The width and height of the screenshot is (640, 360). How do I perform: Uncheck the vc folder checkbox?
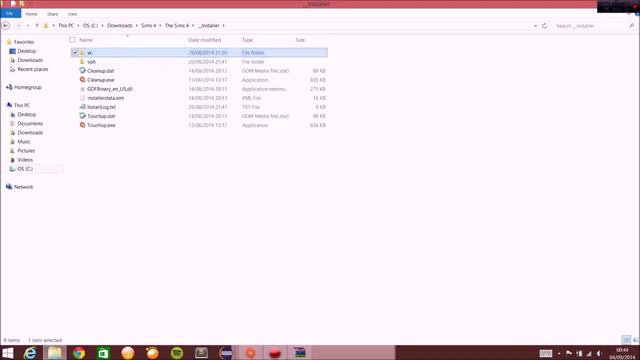75,53
